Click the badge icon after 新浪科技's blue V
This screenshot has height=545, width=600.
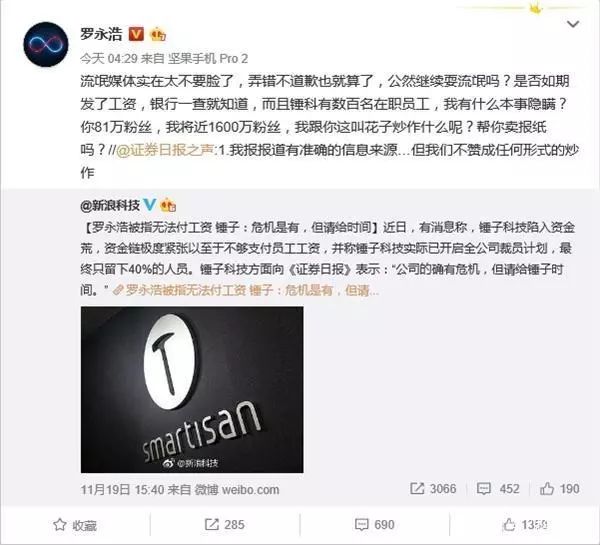(x=168, y=205)
